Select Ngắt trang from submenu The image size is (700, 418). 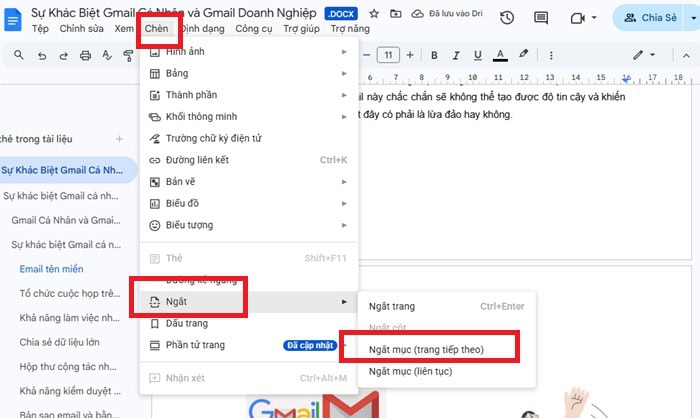(x=392, y=306)
